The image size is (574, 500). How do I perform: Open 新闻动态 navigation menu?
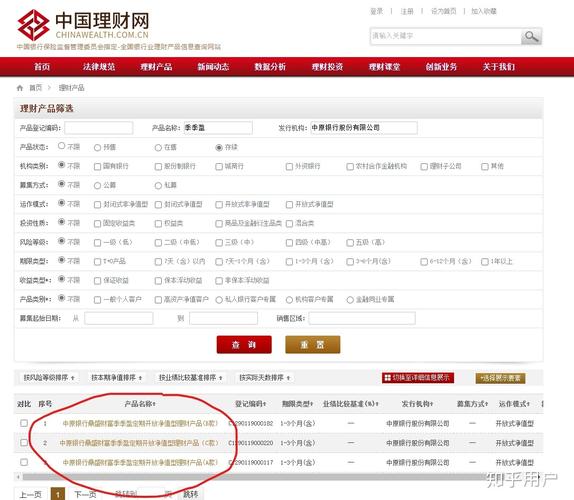coord(213,67)
